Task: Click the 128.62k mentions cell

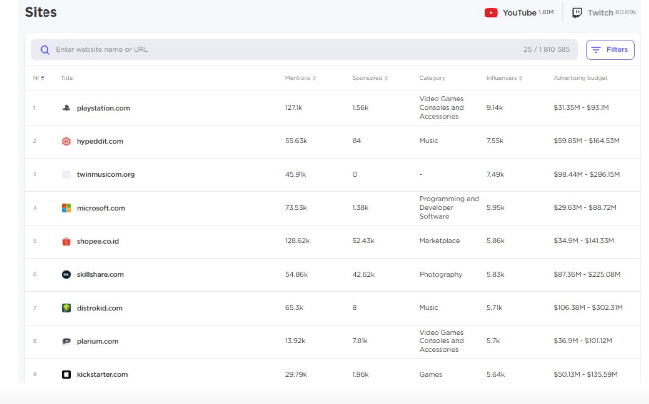Action: pos(297,240)
